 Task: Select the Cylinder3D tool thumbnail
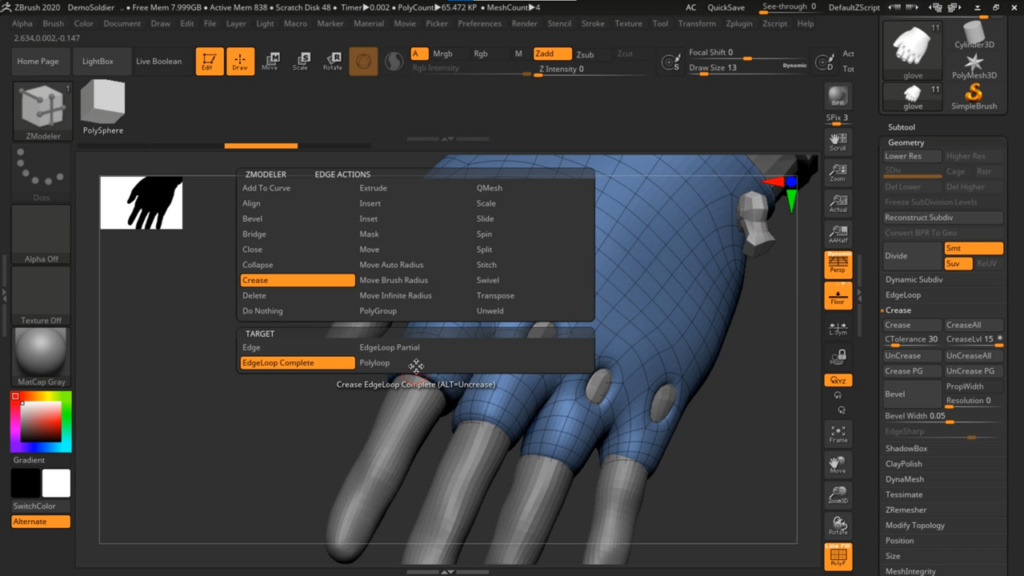click(974, 35)
